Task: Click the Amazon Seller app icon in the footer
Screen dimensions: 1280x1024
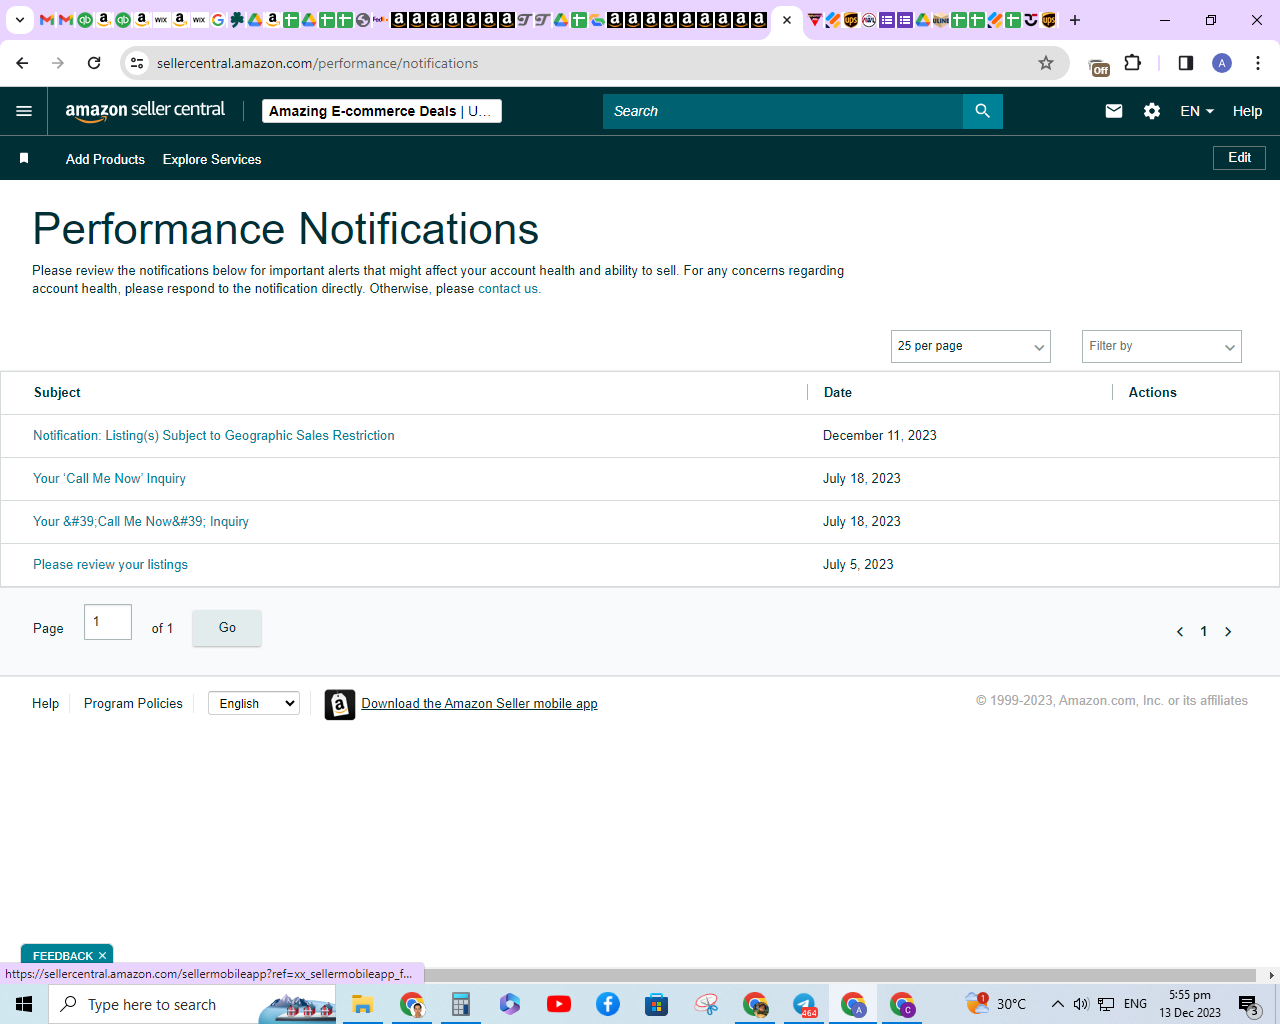Action: click(340, 705)
